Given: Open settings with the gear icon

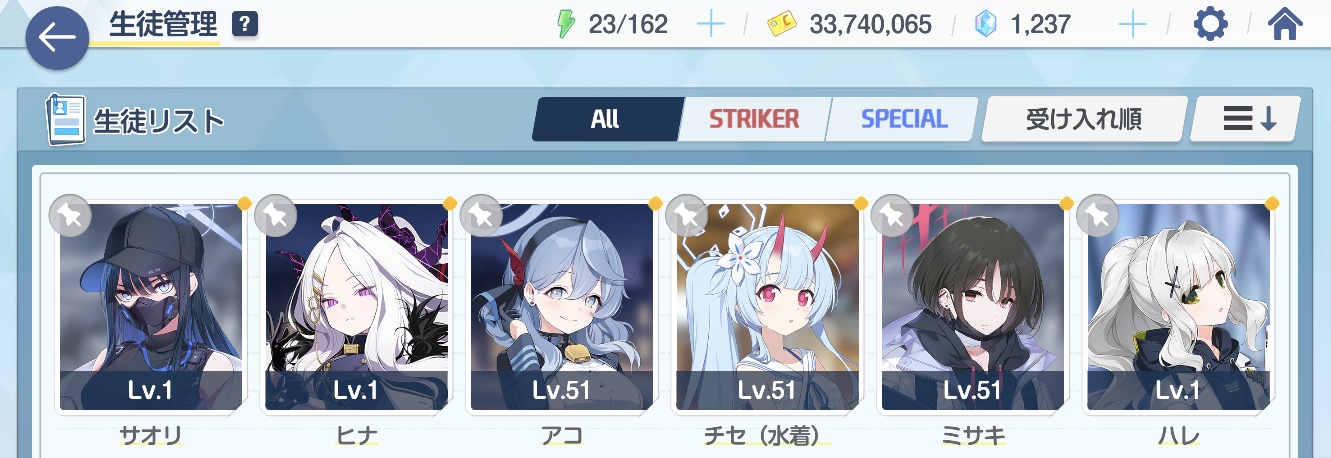Looking at the screenshot, I should coord(1211,24).
